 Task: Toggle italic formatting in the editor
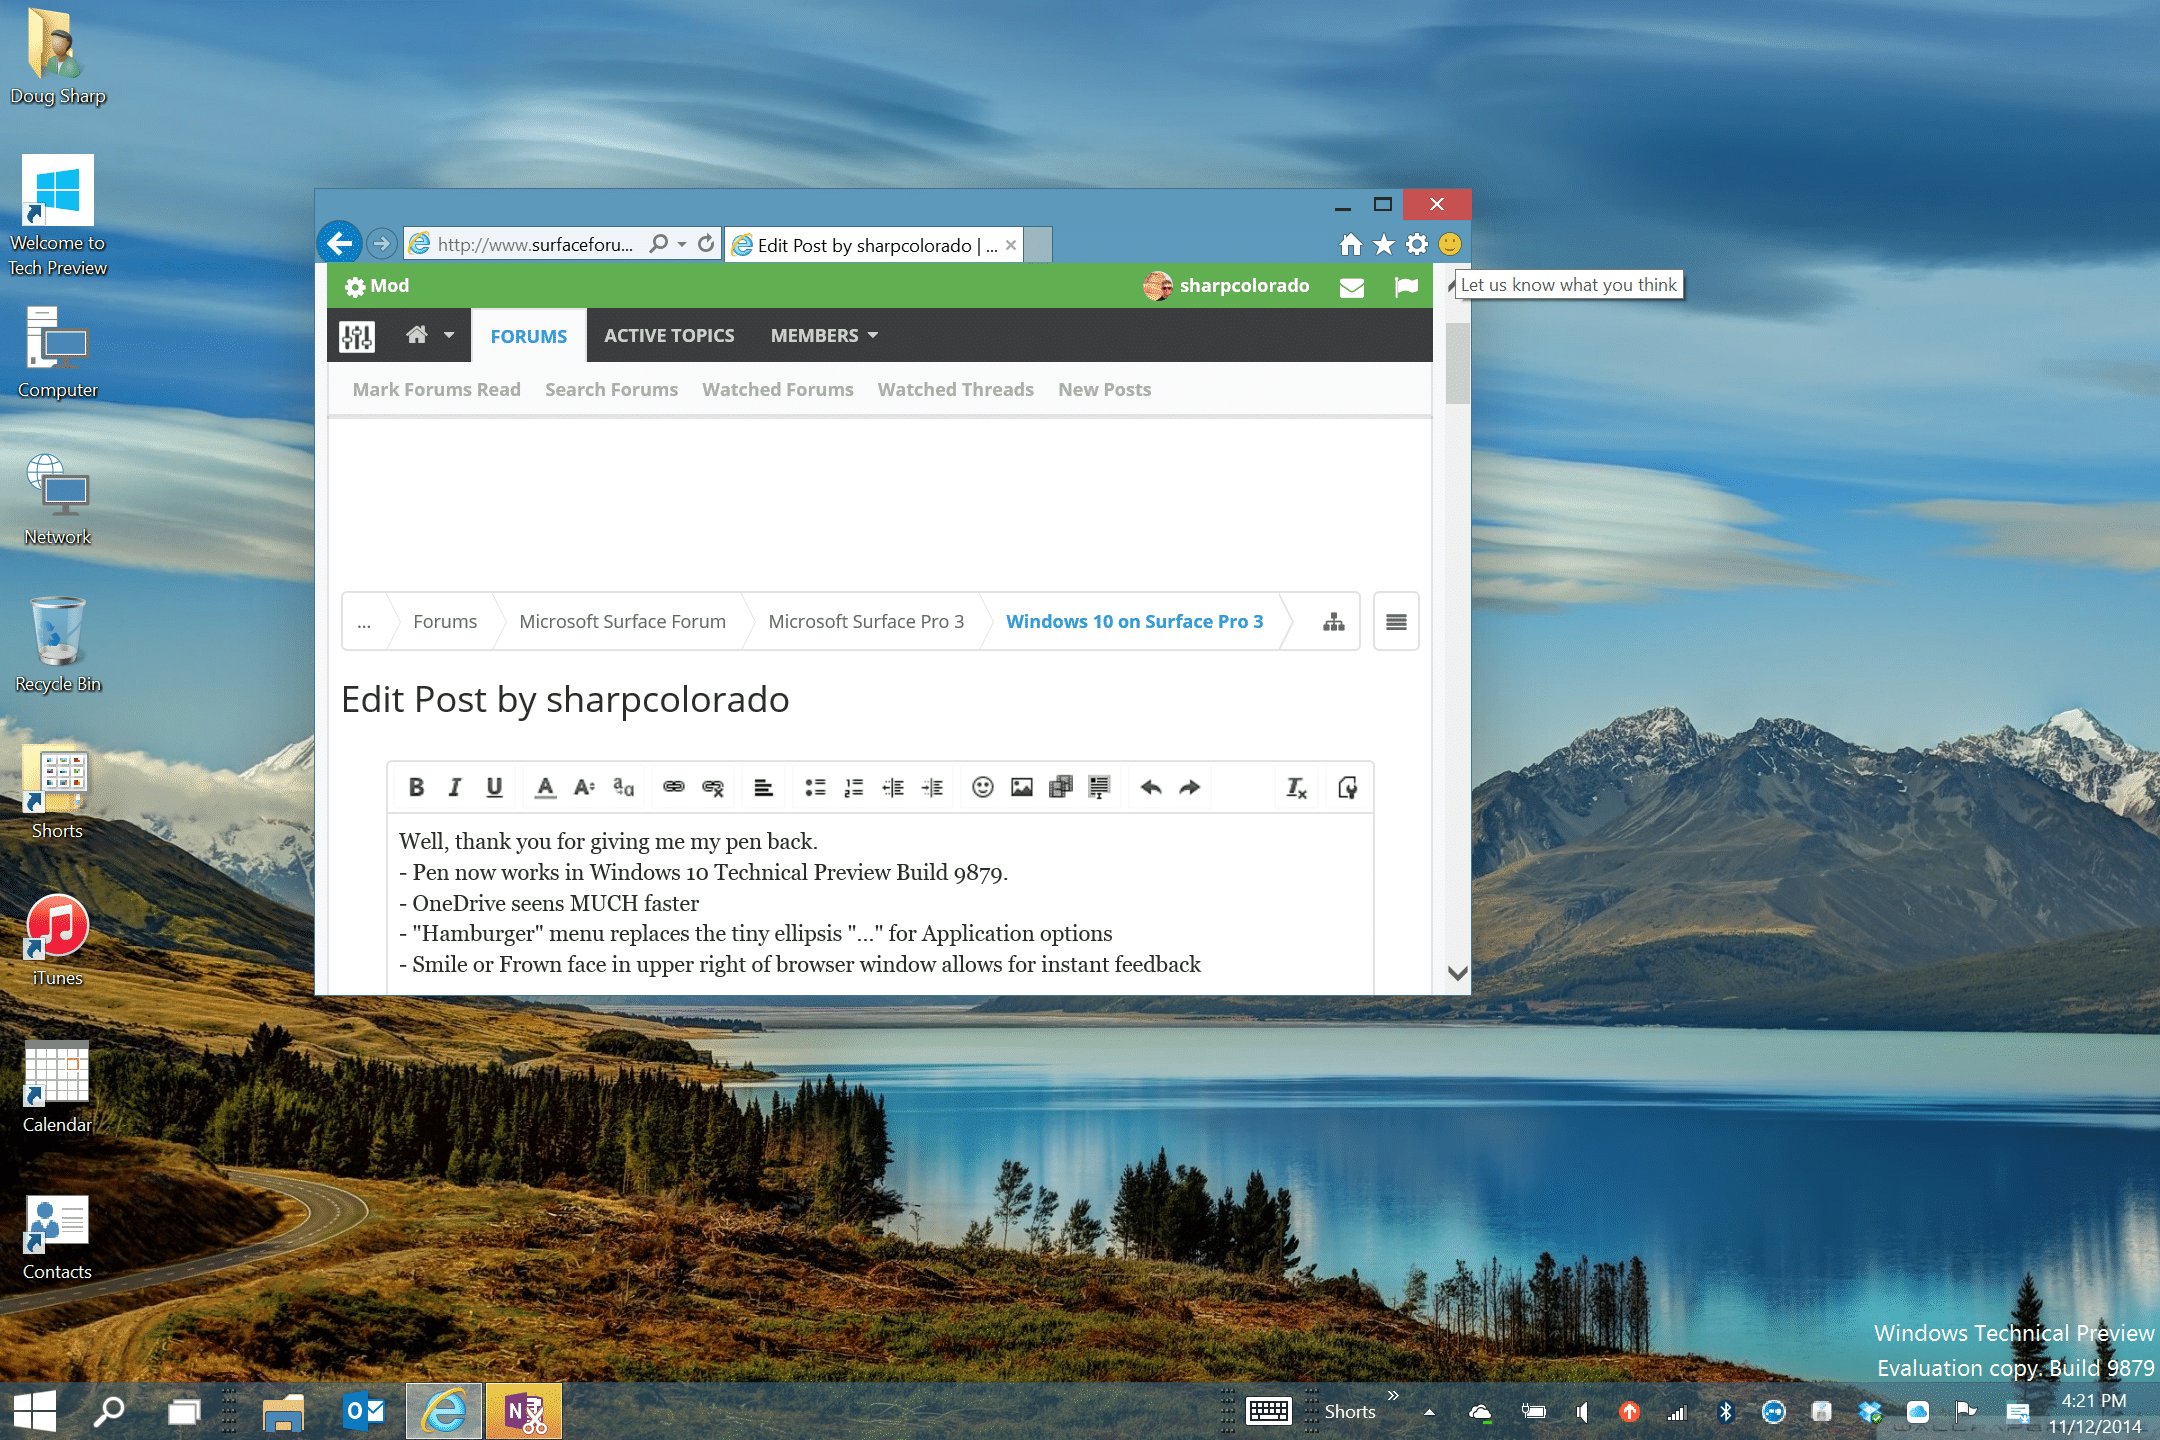point(455,788)
